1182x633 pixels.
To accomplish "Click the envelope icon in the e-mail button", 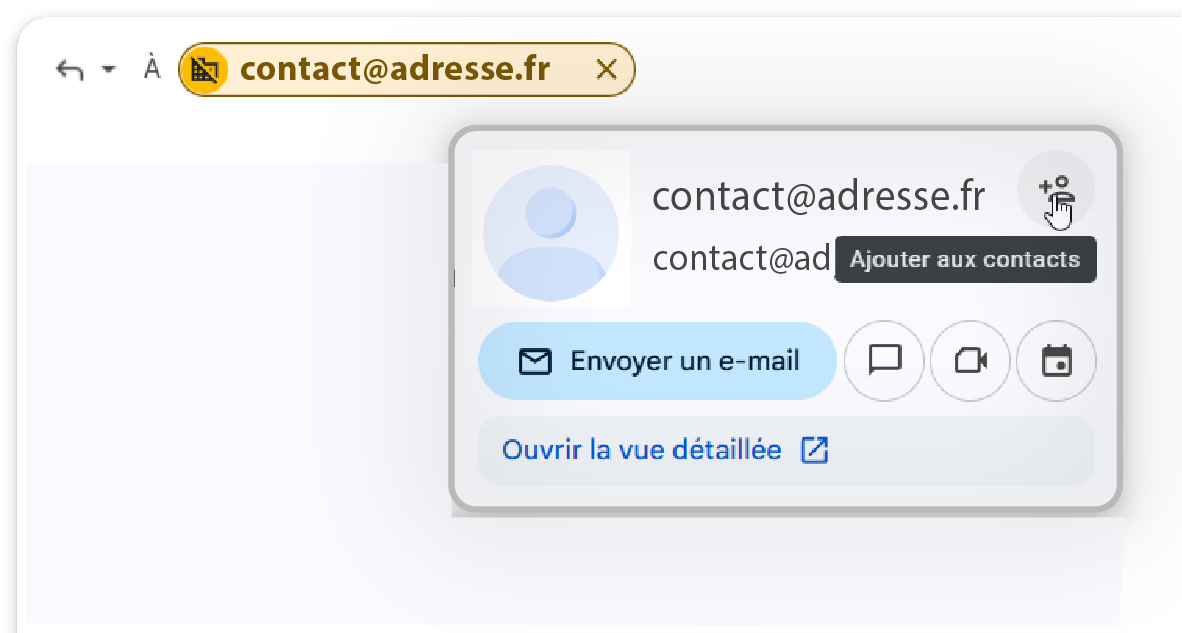I will point(536,361).
